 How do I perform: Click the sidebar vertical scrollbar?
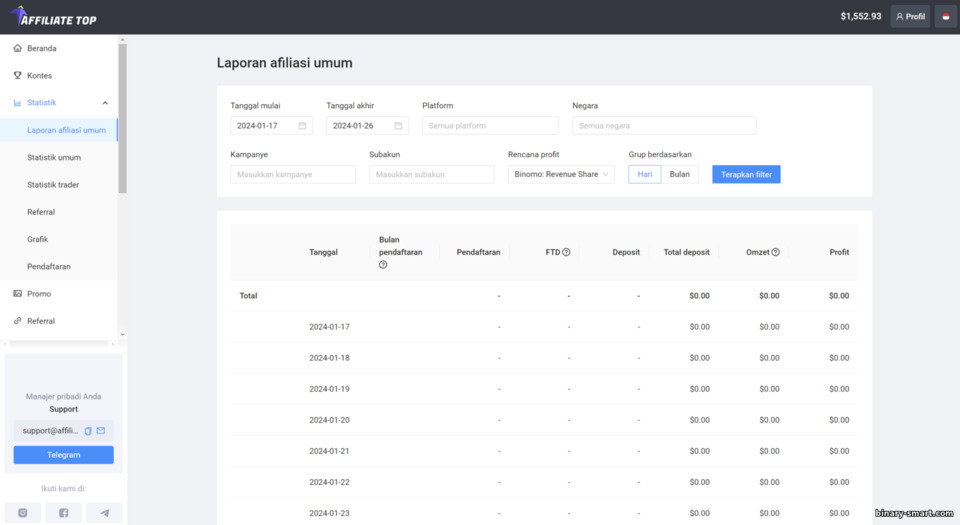[122, 119]
